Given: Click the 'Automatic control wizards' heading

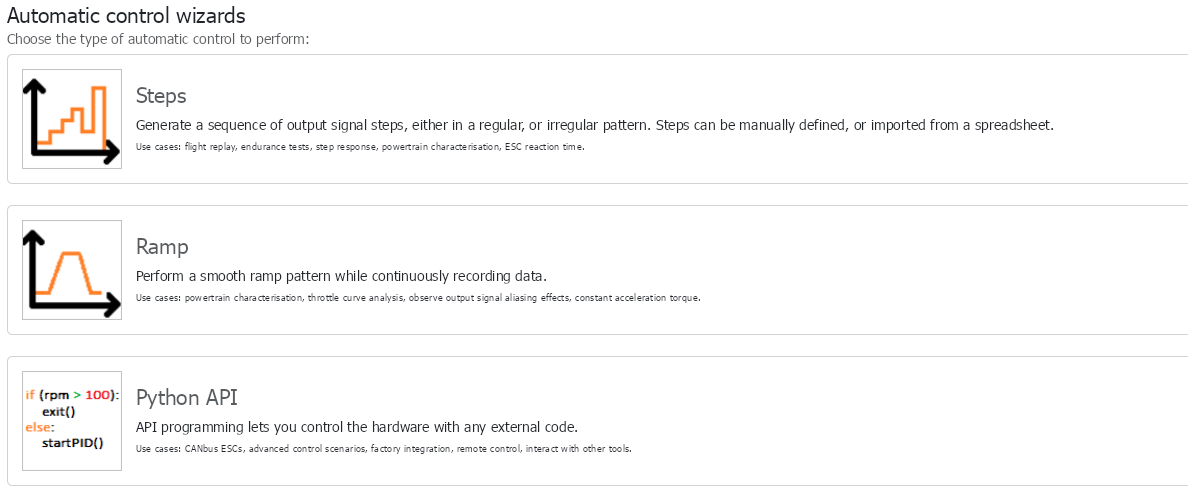Looking at the screenshot, I should click(126, 16).
